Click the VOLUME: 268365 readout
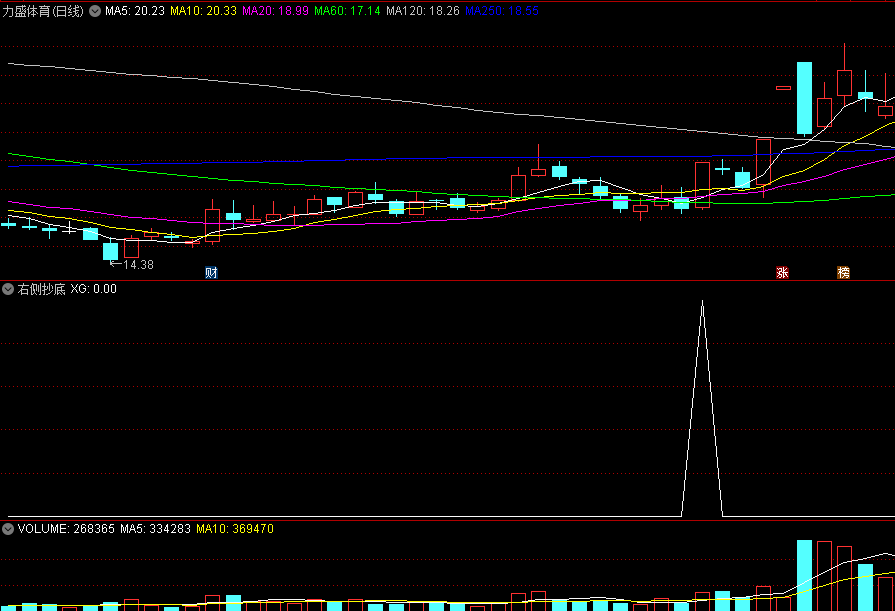The width and height of the screenshot is (895, 611). point(66,529)
